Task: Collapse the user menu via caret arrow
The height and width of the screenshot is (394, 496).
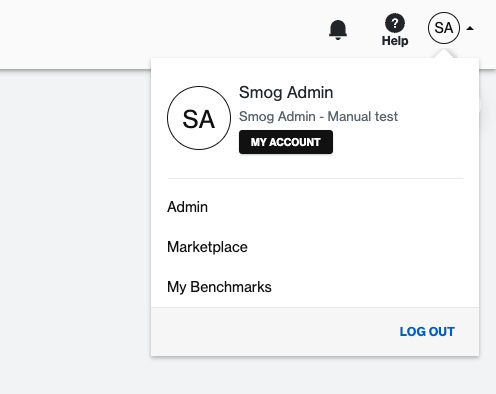Action: (x=470, y=28)
